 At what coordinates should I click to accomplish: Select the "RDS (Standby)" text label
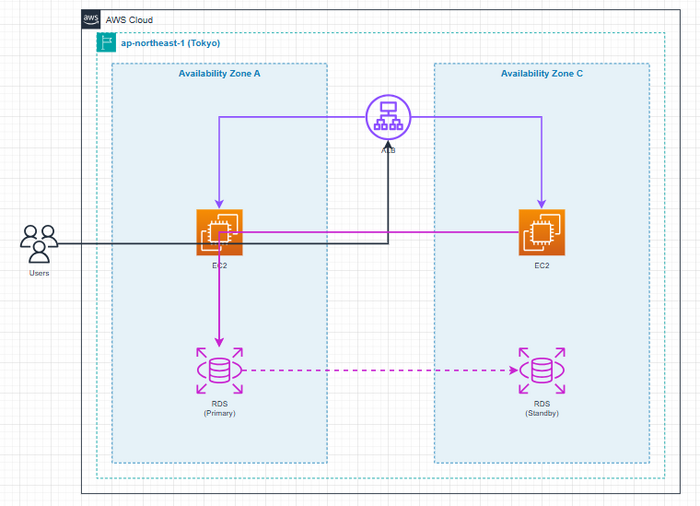(541, 407)
